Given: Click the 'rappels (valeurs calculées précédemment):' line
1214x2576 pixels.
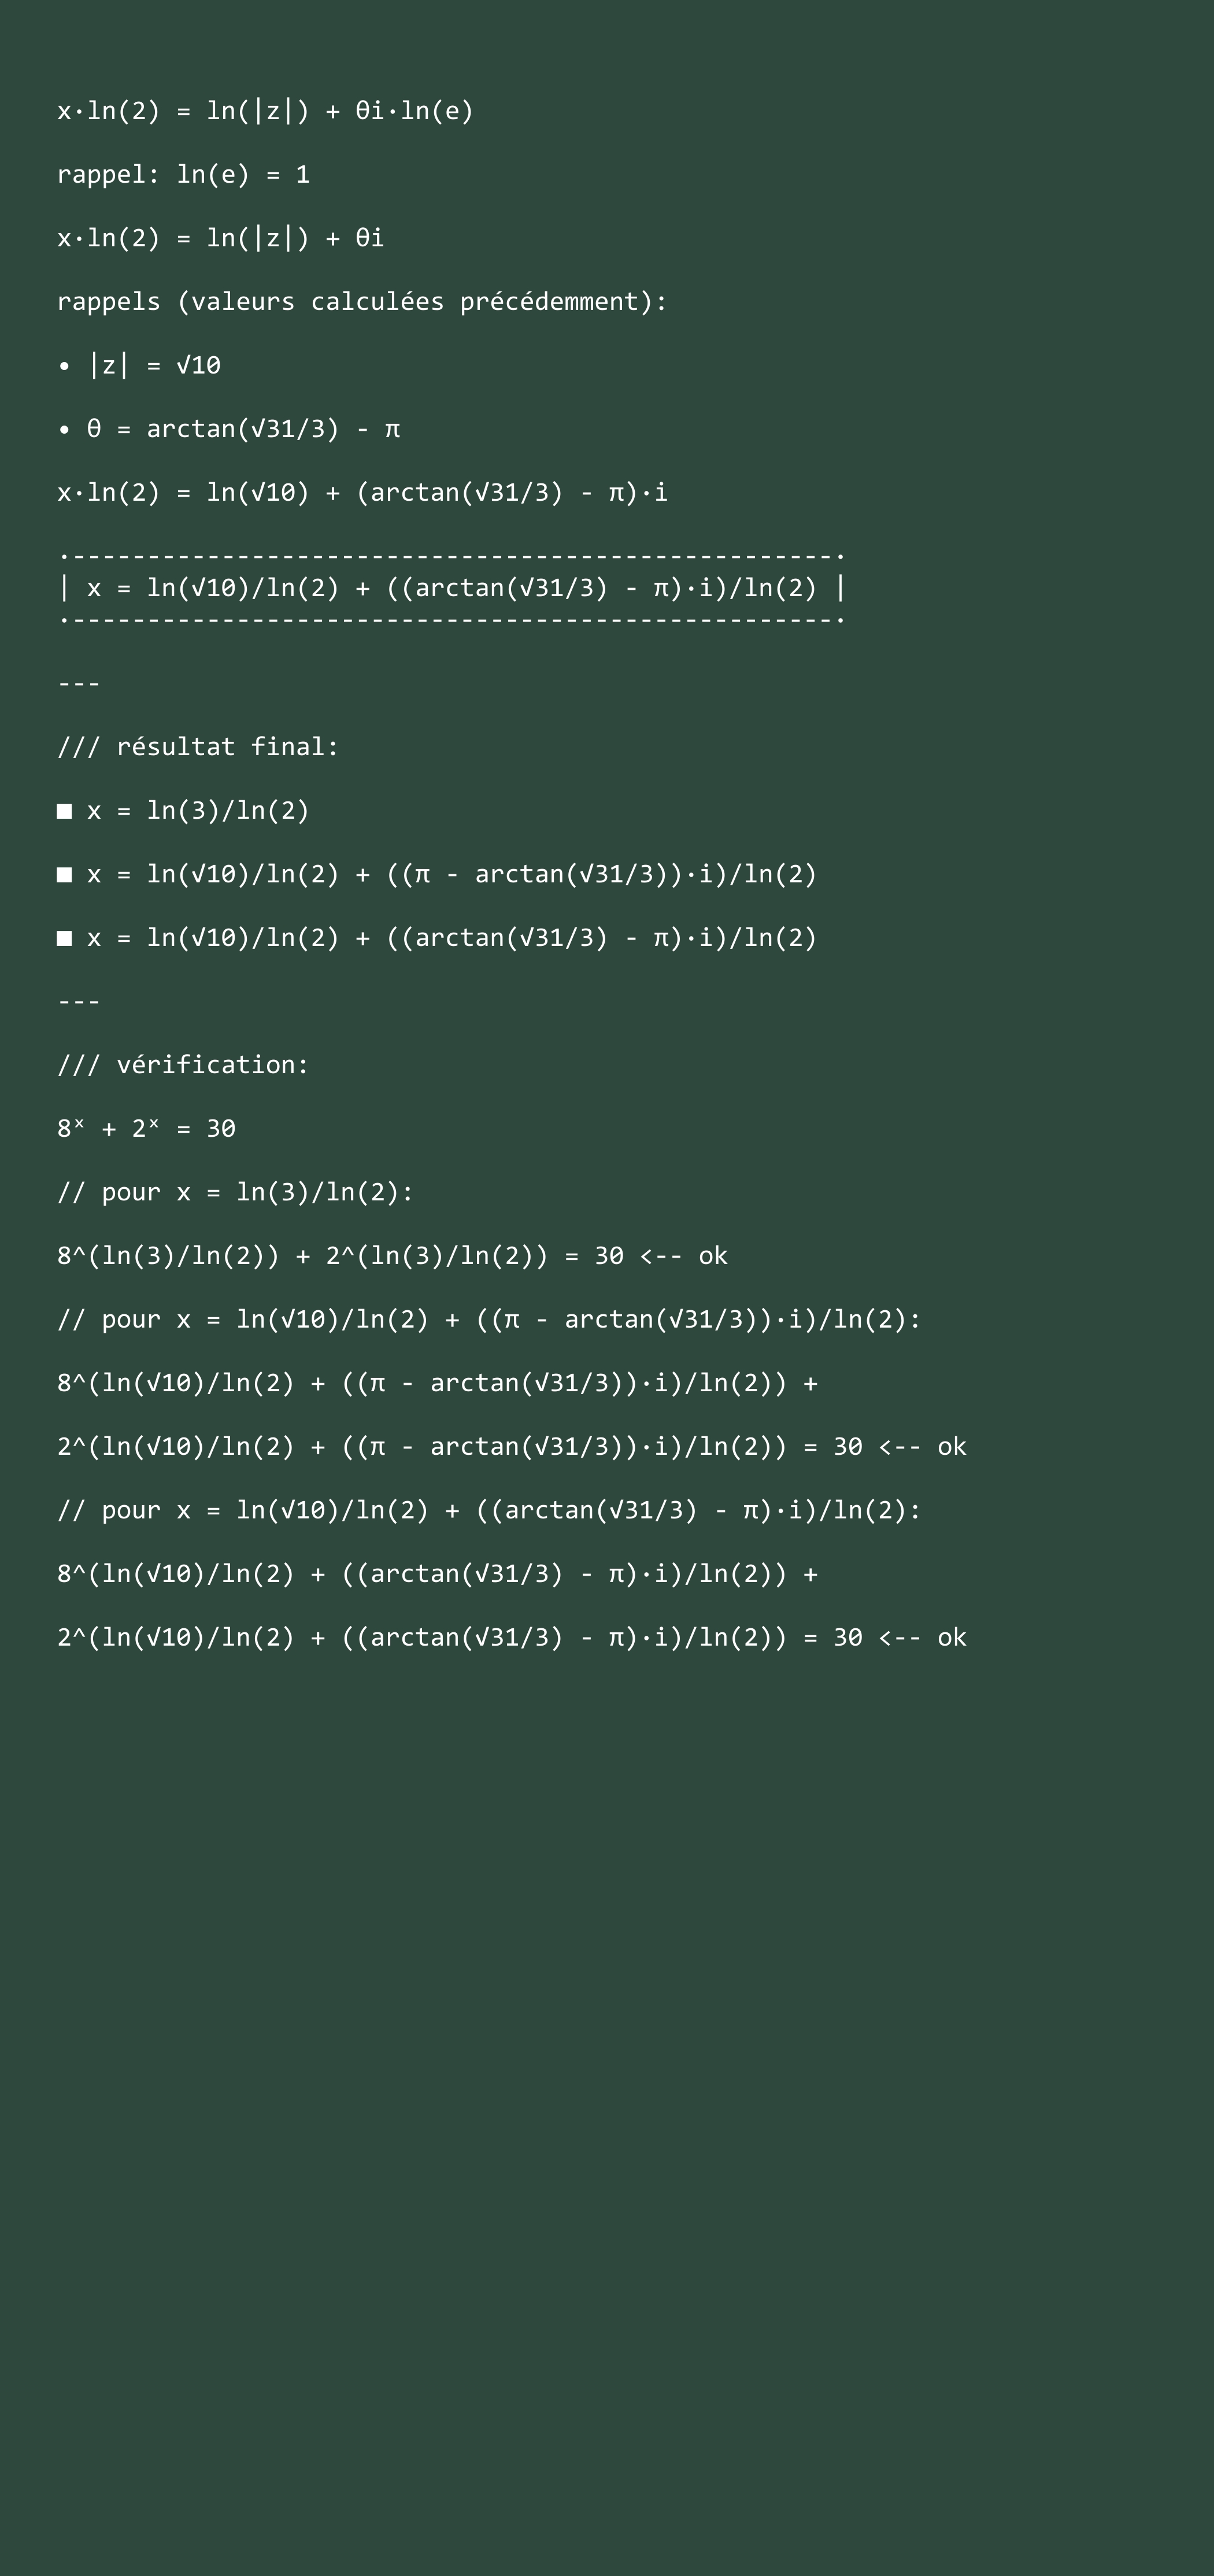Looking at the screenshot, I should point(362,302).
